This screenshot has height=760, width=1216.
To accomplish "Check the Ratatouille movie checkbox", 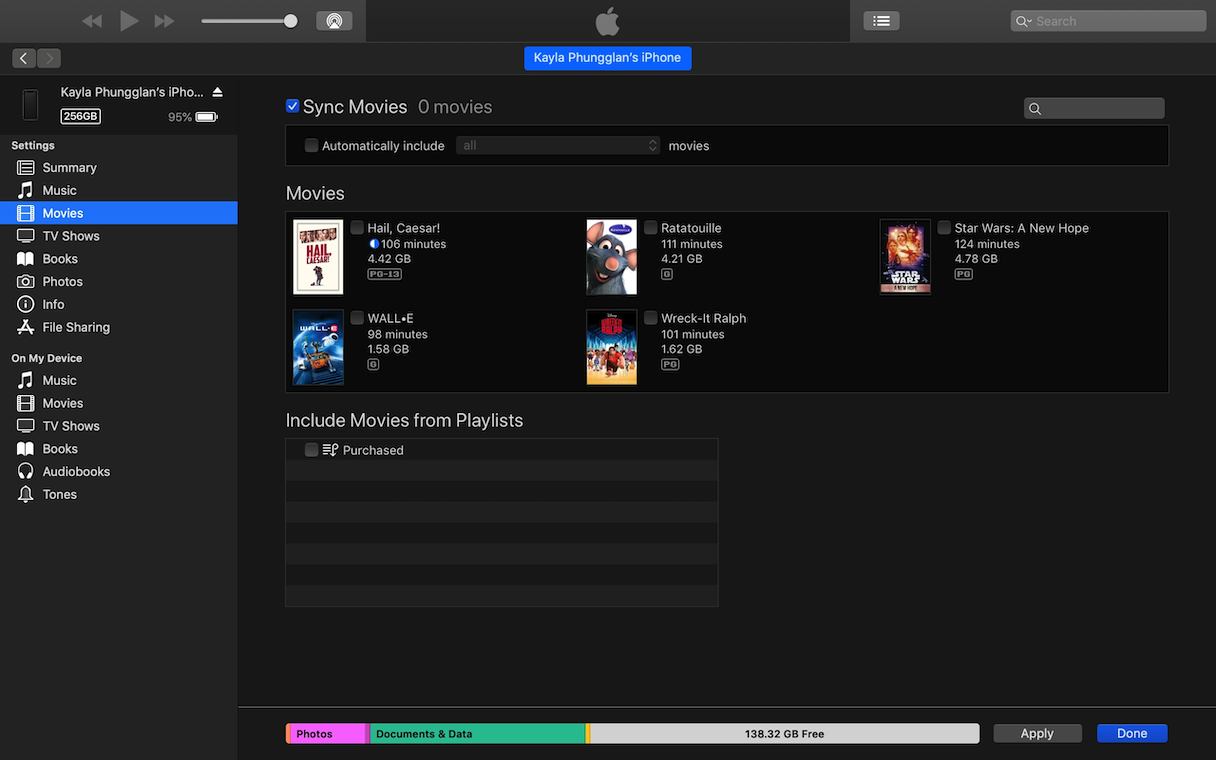I will click(651, 227).
